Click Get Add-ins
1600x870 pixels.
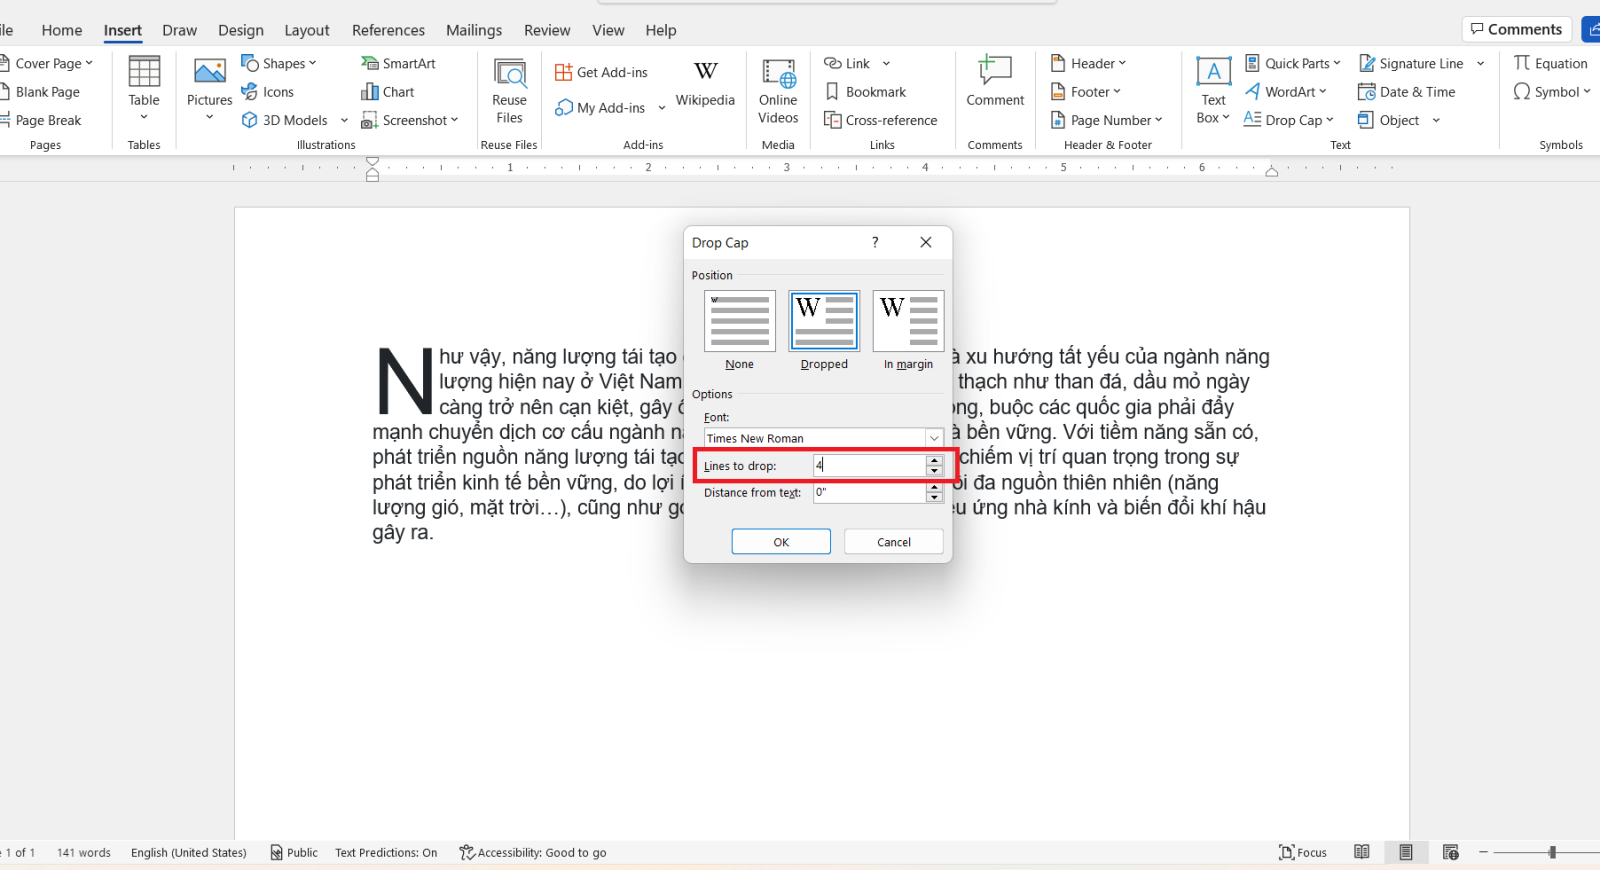pos(601,72)
